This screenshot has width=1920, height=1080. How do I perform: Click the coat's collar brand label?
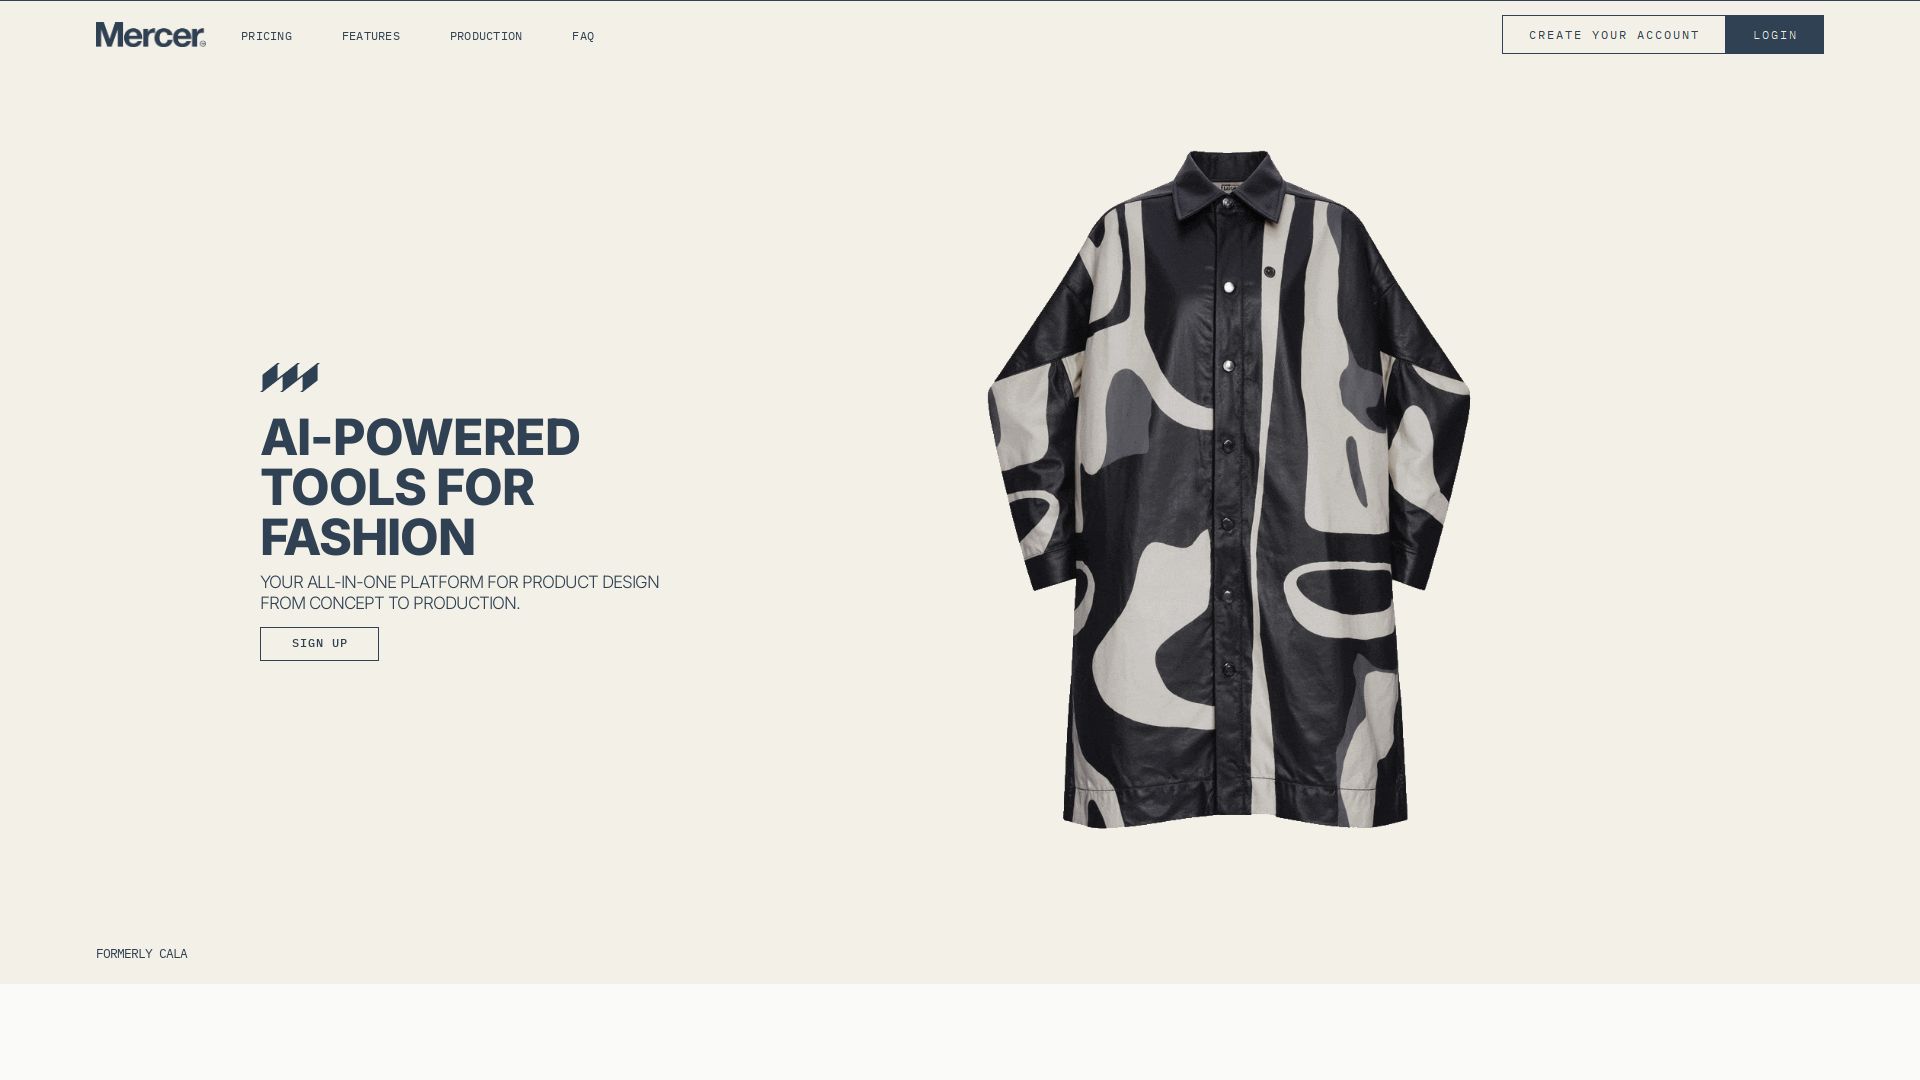point(1228,187)
